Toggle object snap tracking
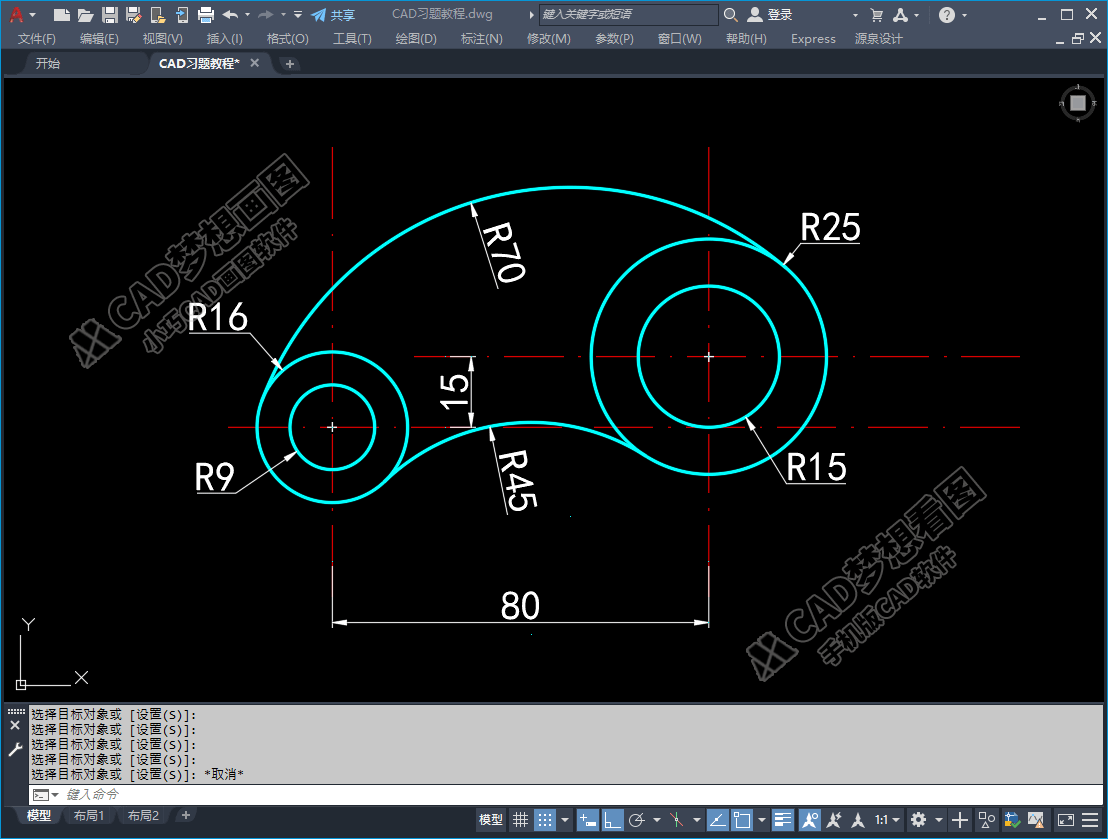The width and height of the screenshot is (1108, 839). (x=717, y=820)
